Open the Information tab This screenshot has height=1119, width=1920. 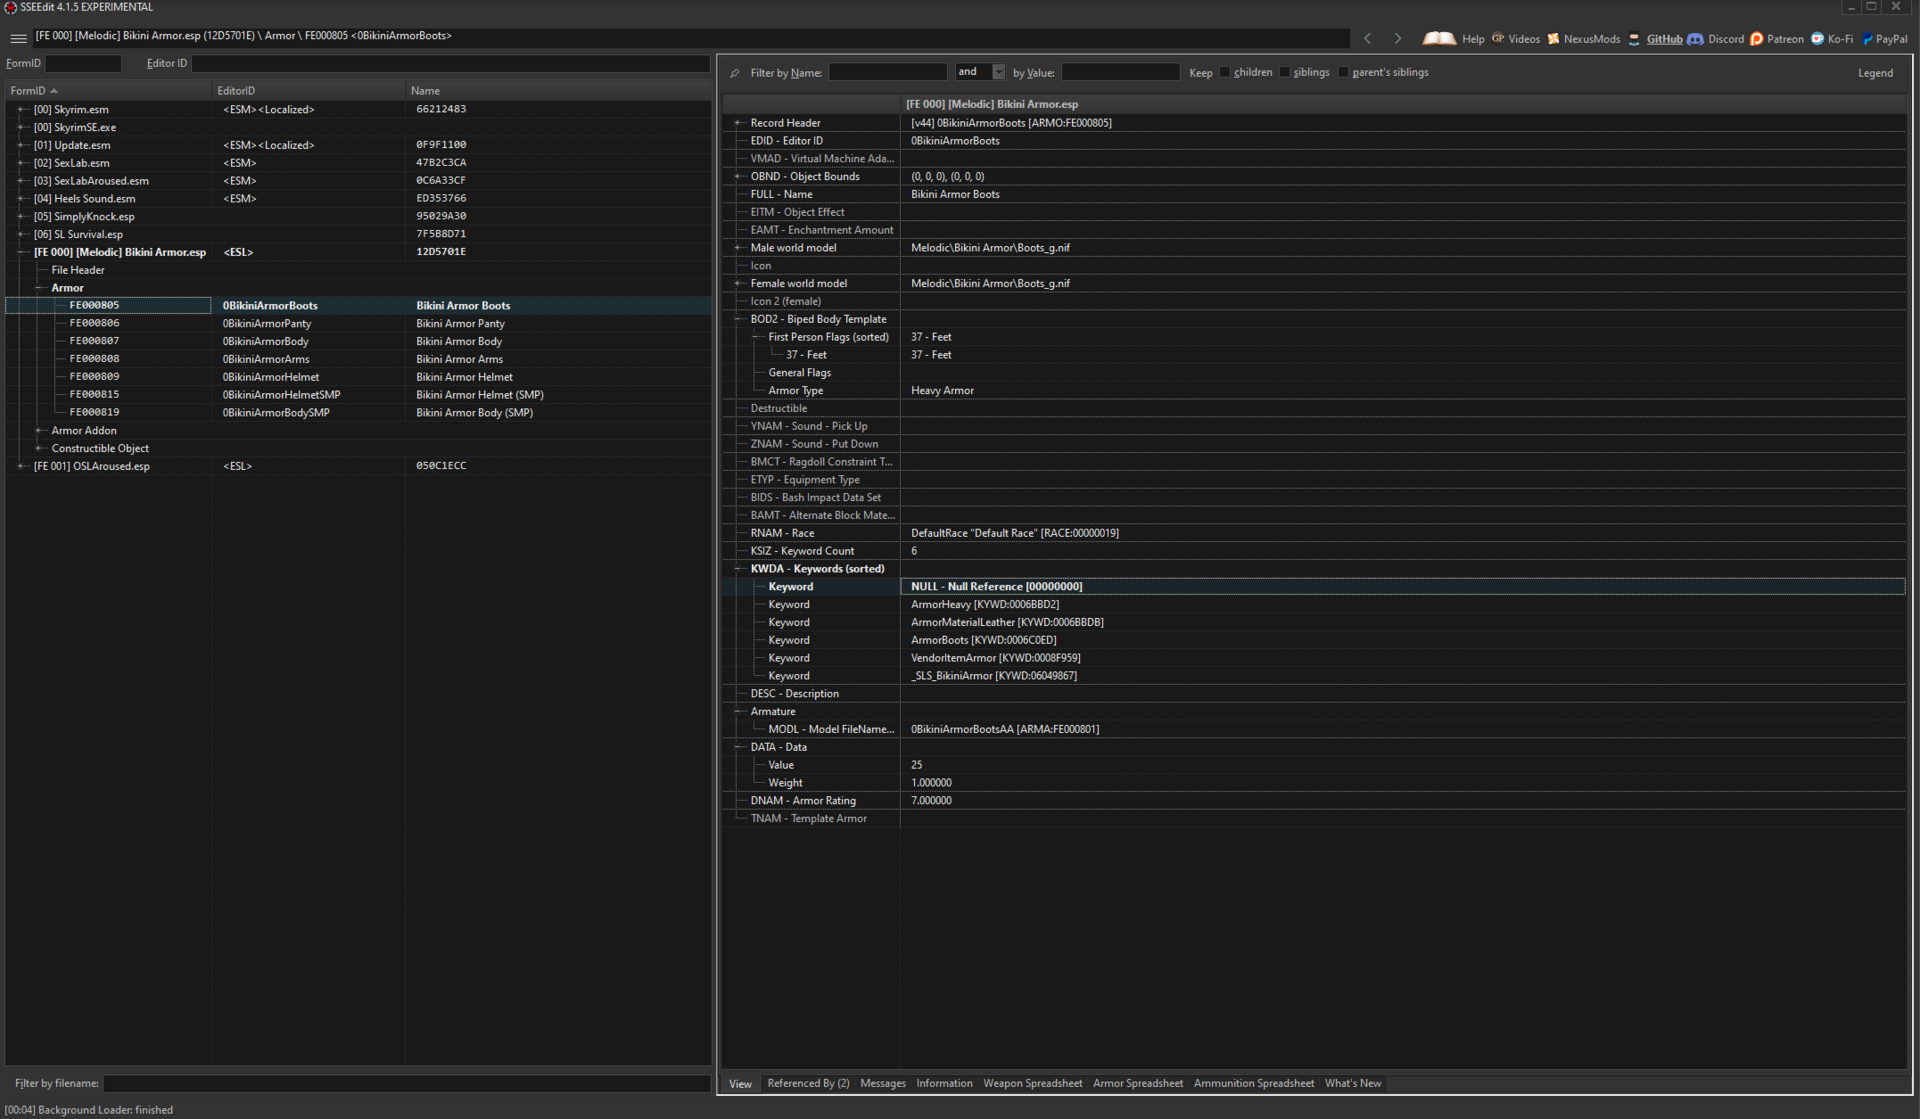[x=944, y=1083]
